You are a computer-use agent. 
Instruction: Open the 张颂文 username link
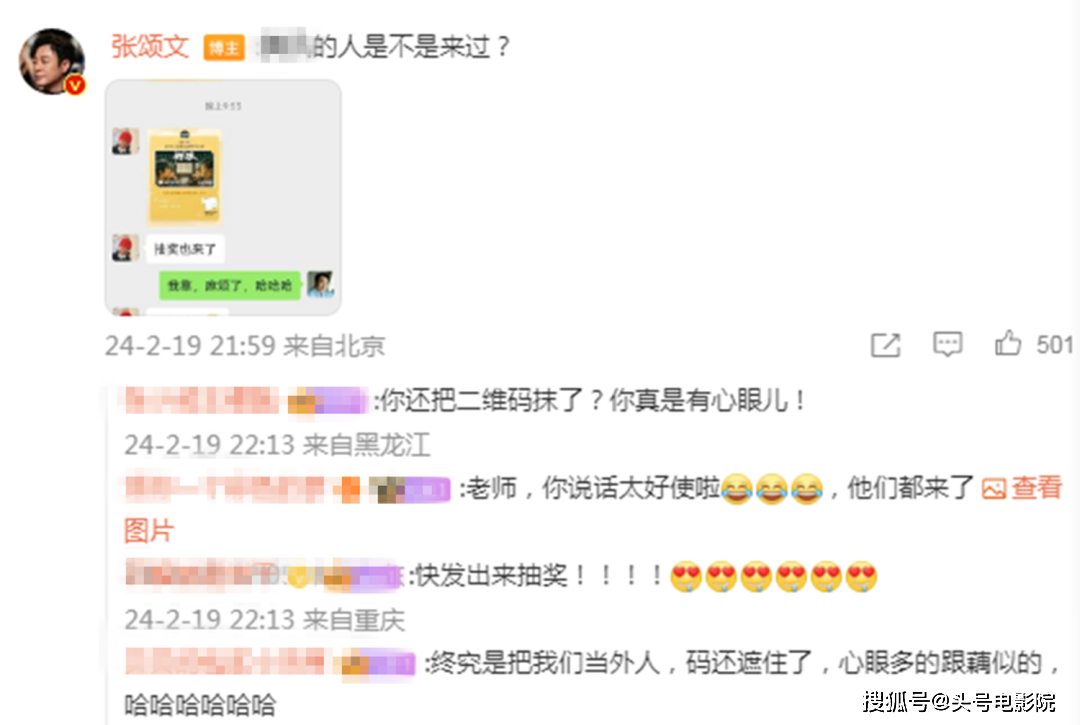pyautogui.click(x=150, y=46)
